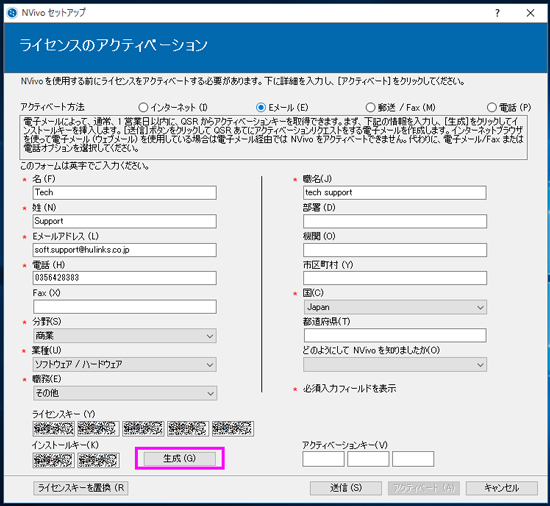
Task: Focus the empty 部署 field
Action: click(x=395, y=221)
